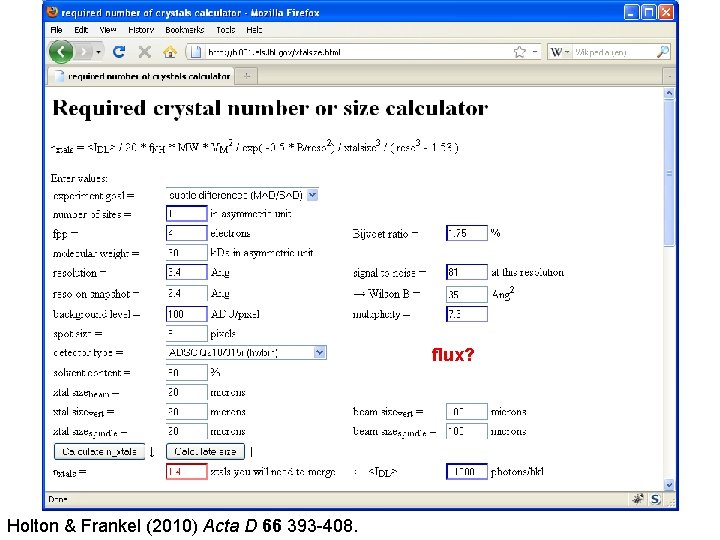Bookmark this page with the star icon
This screenshot has width=720, height=540.
tap(519, 52)
